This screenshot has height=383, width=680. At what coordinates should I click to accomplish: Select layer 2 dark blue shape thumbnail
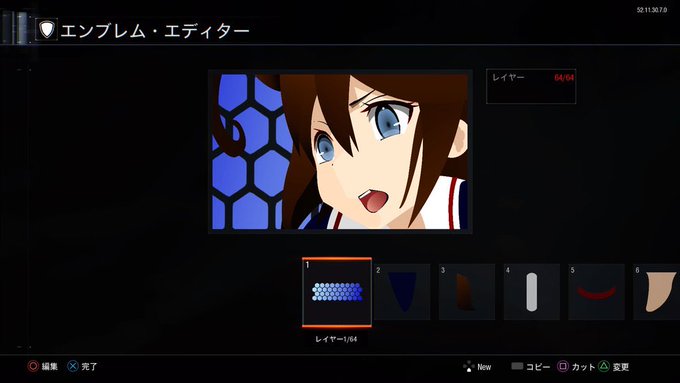(x=402, y=292)
